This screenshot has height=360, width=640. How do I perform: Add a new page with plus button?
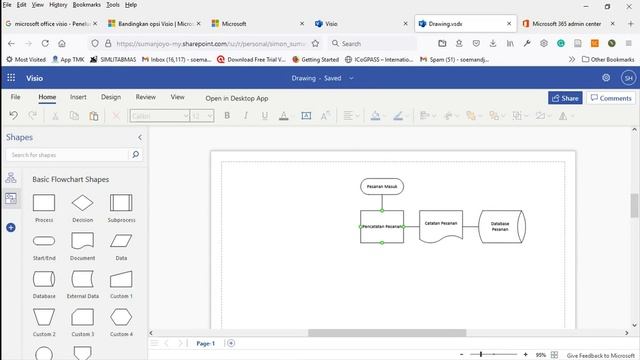coord(231,343)
